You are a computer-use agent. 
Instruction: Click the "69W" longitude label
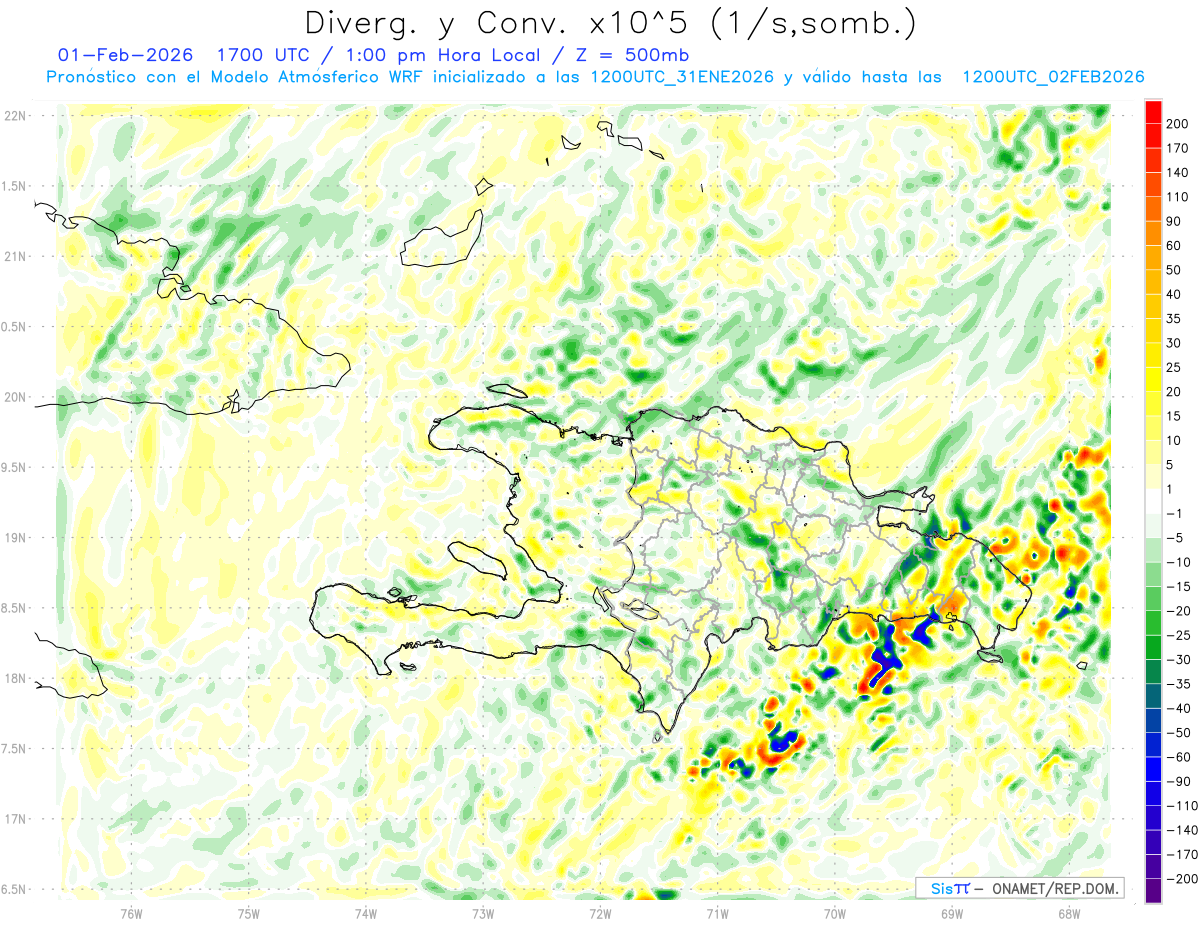click(951, 913)
